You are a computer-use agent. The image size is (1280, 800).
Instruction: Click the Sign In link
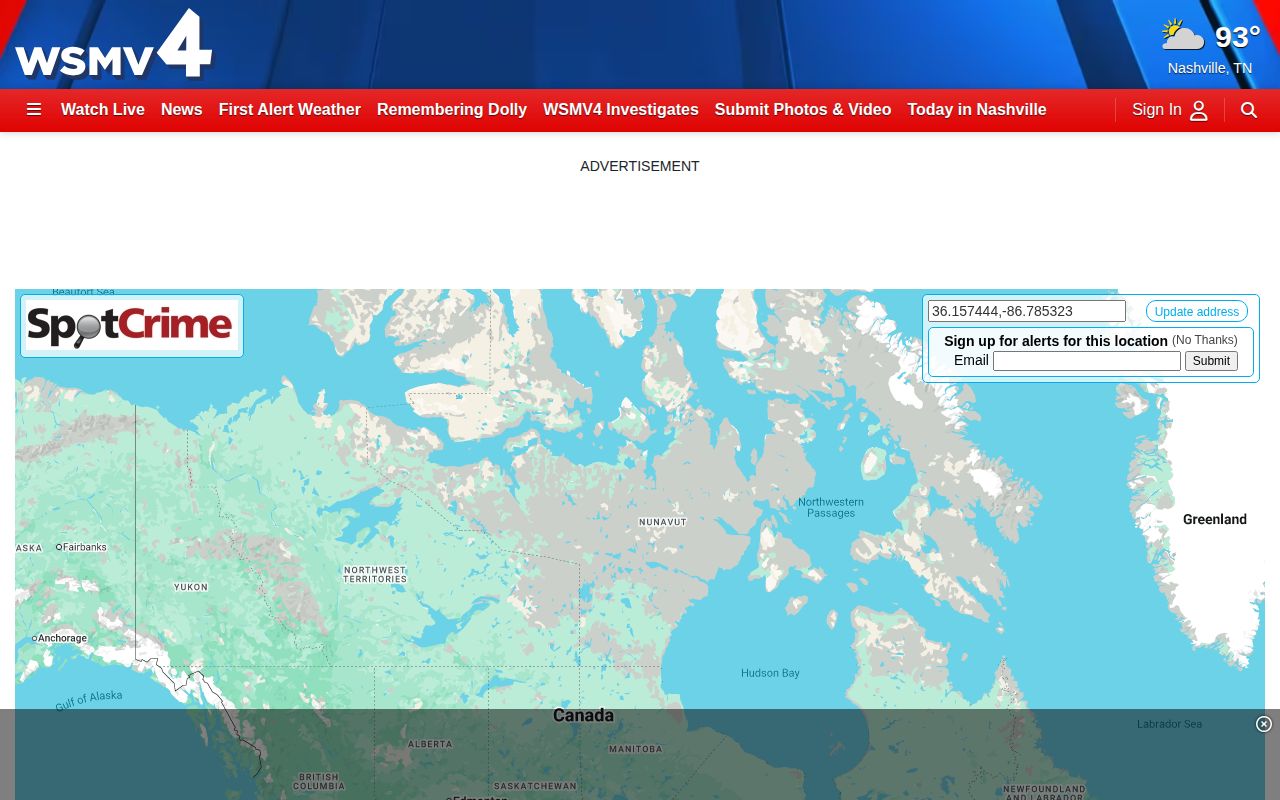(x=1157, y=110)
